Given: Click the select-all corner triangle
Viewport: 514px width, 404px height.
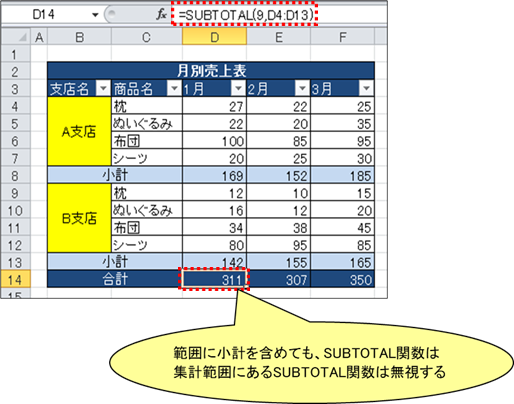Looking at the screenshot, I should (x=22, y=37).
